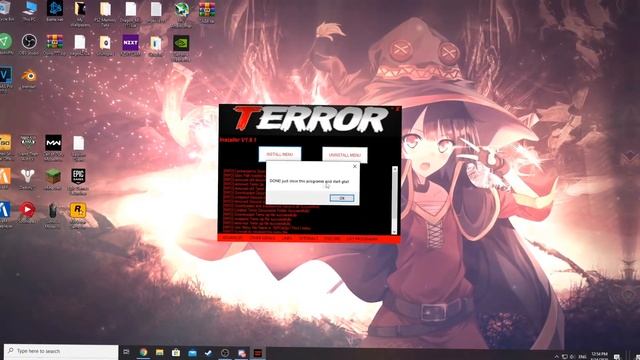Open the Vegas Pro desktop shortcut
This screenshot has width=640, height=360.
point(6,80)
